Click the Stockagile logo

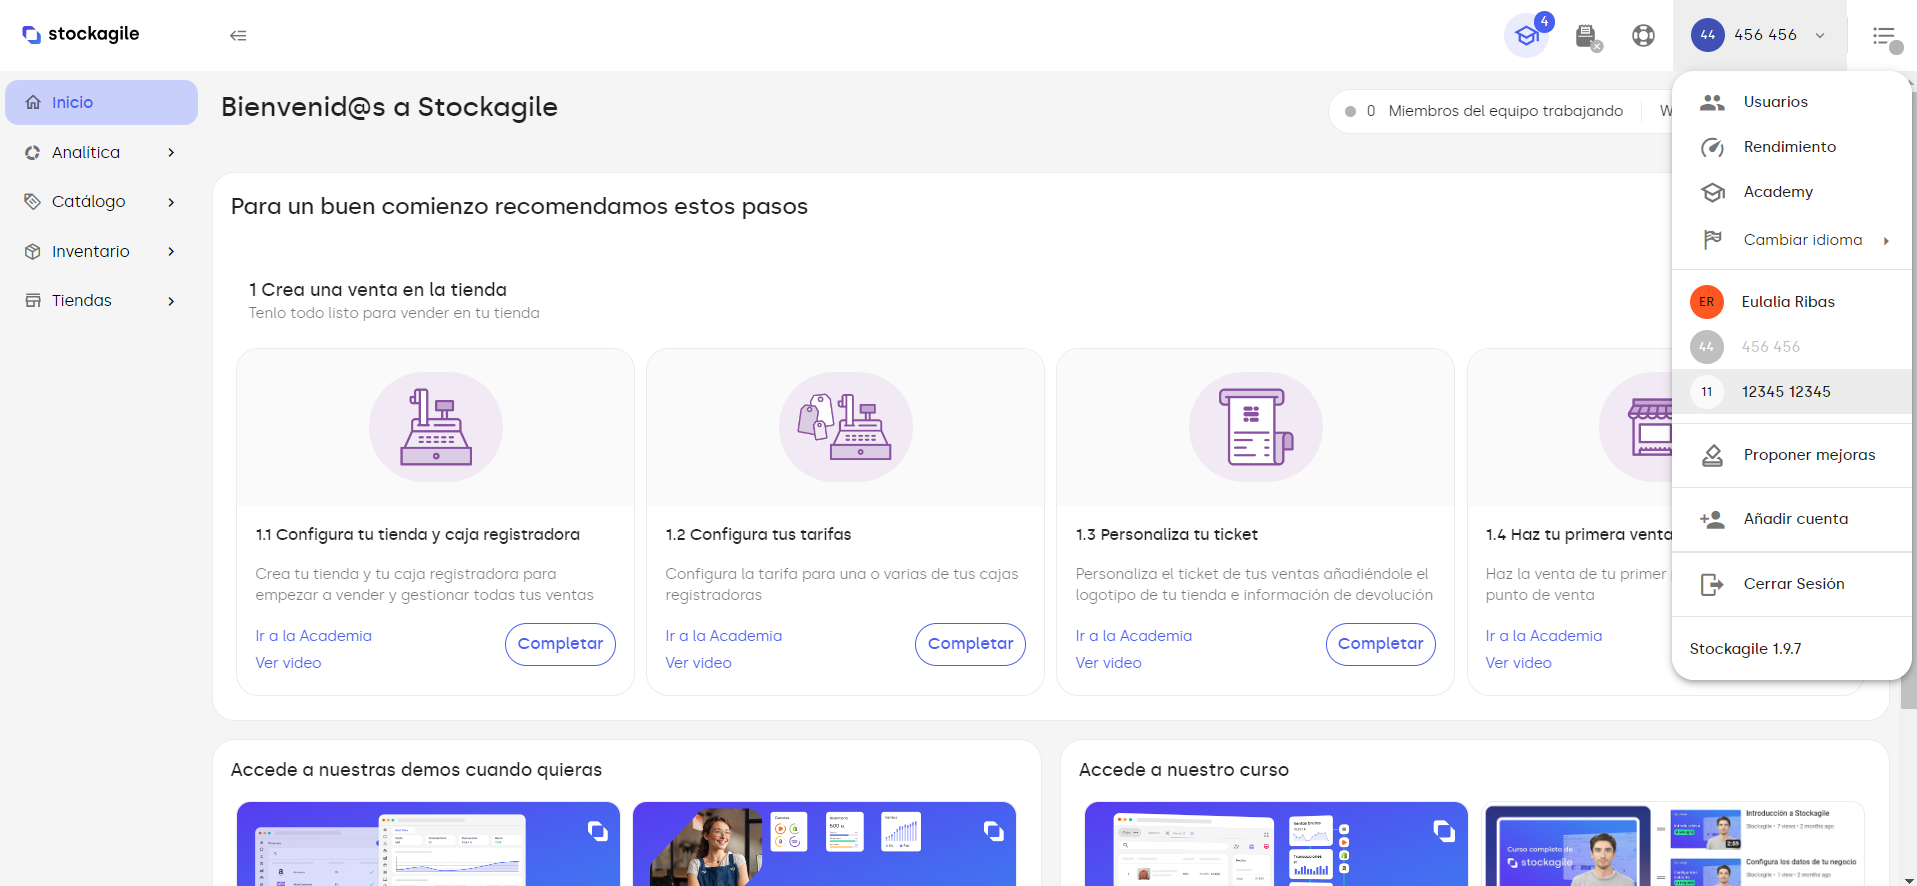pos(81,34)
